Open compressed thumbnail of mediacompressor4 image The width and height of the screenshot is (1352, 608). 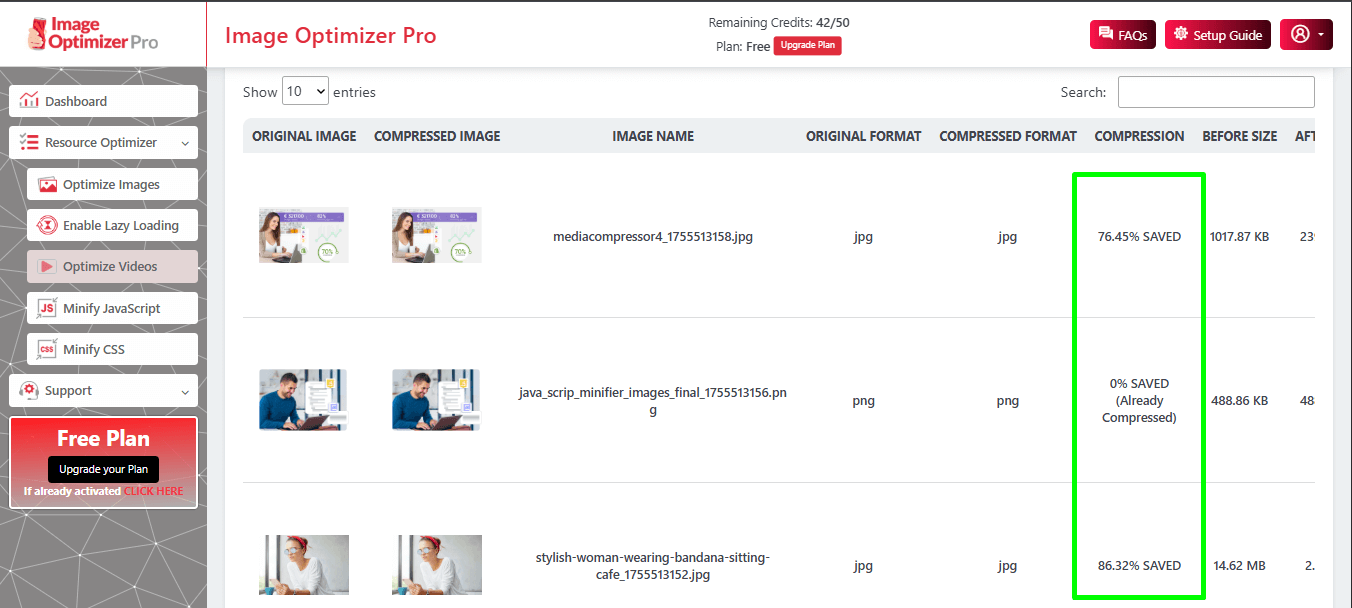point(437,235)
